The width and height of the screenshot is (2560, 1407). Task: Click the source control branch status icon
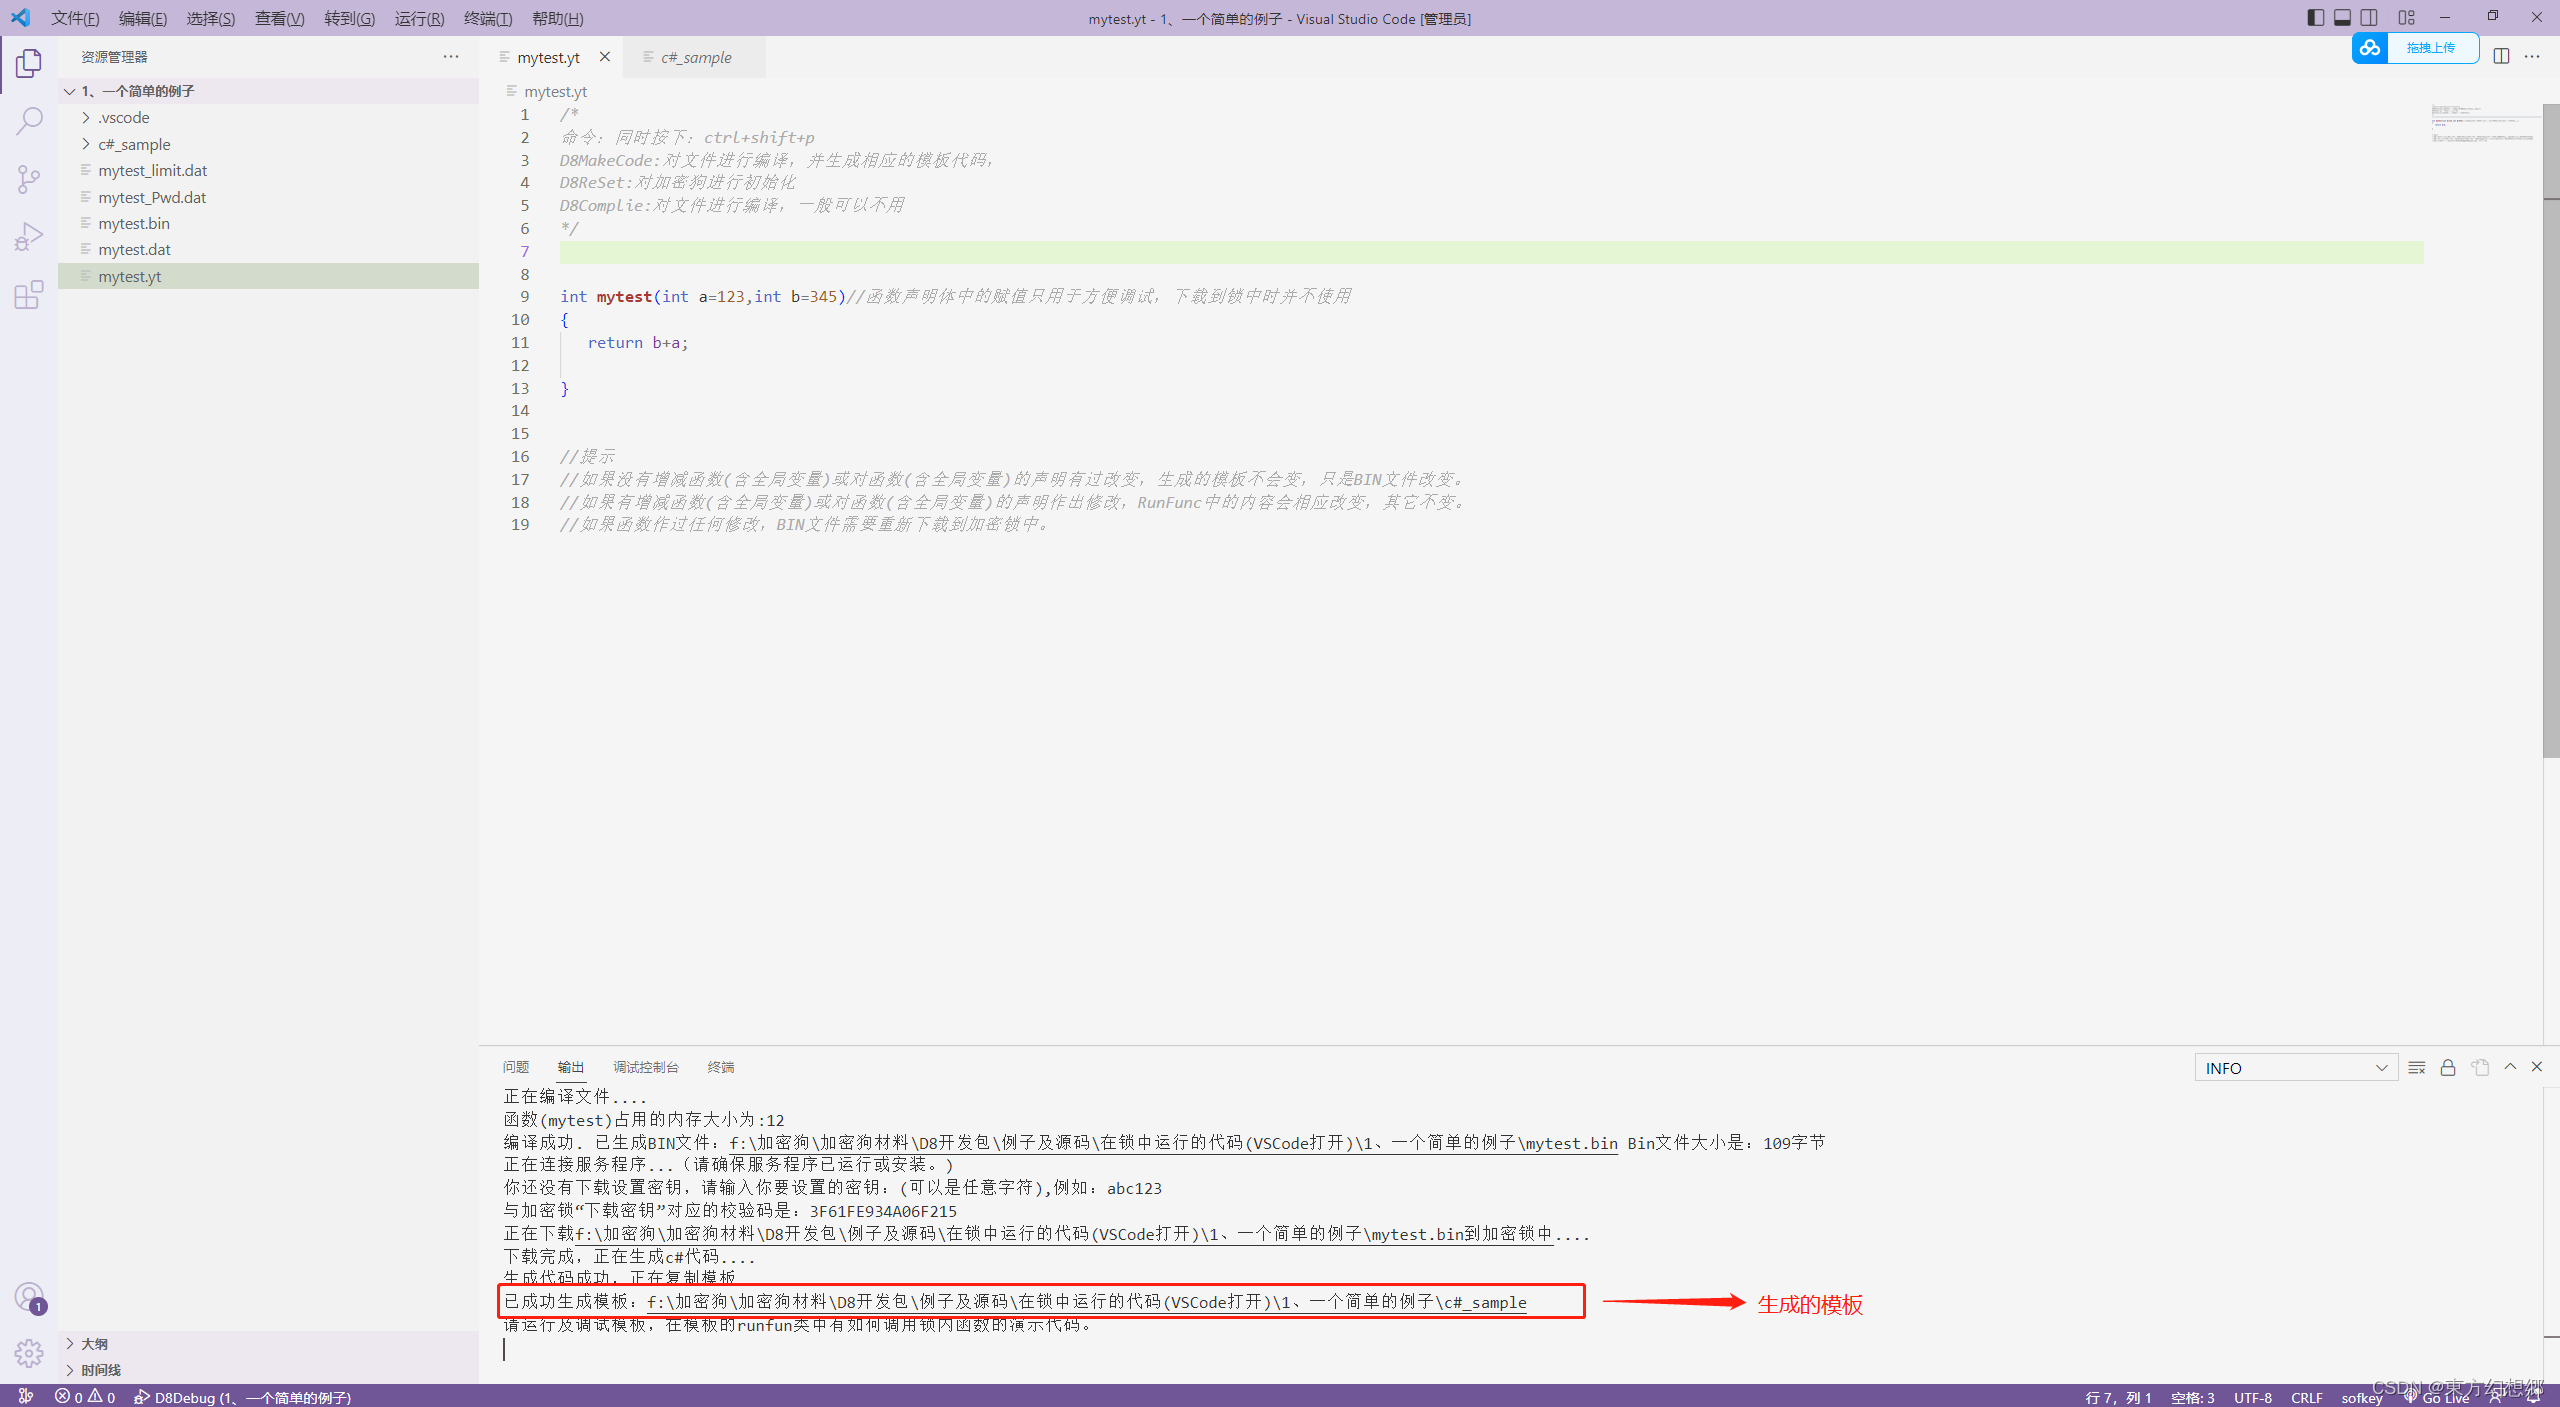coord(26,1397)
